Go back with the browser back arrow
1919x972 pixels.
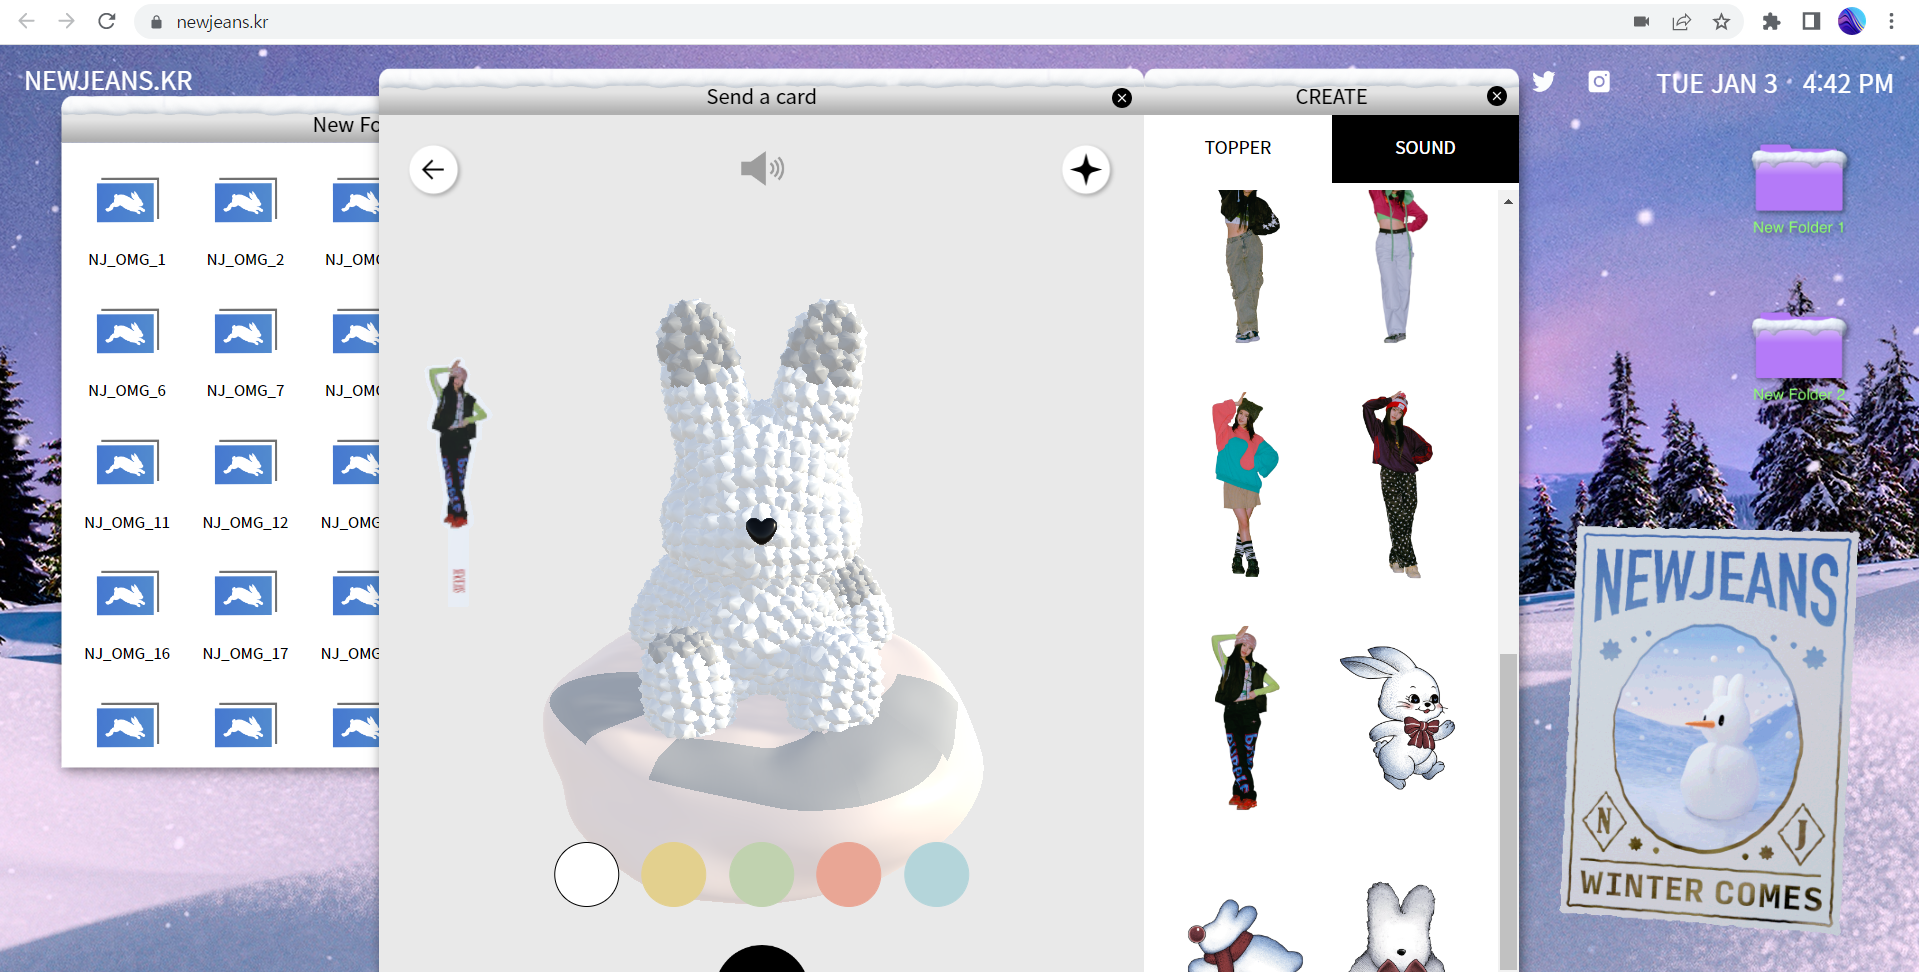click(27, 21)
